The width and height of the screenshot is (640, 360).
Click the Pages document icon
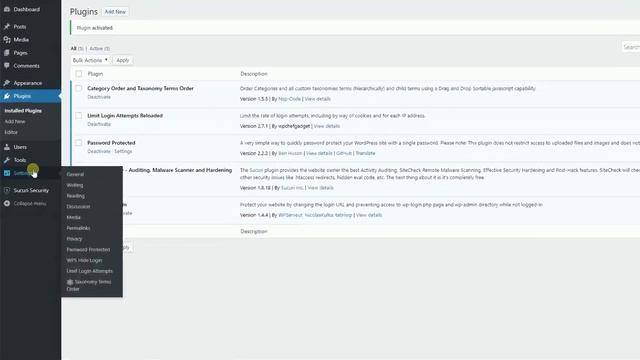pos(7,53)
